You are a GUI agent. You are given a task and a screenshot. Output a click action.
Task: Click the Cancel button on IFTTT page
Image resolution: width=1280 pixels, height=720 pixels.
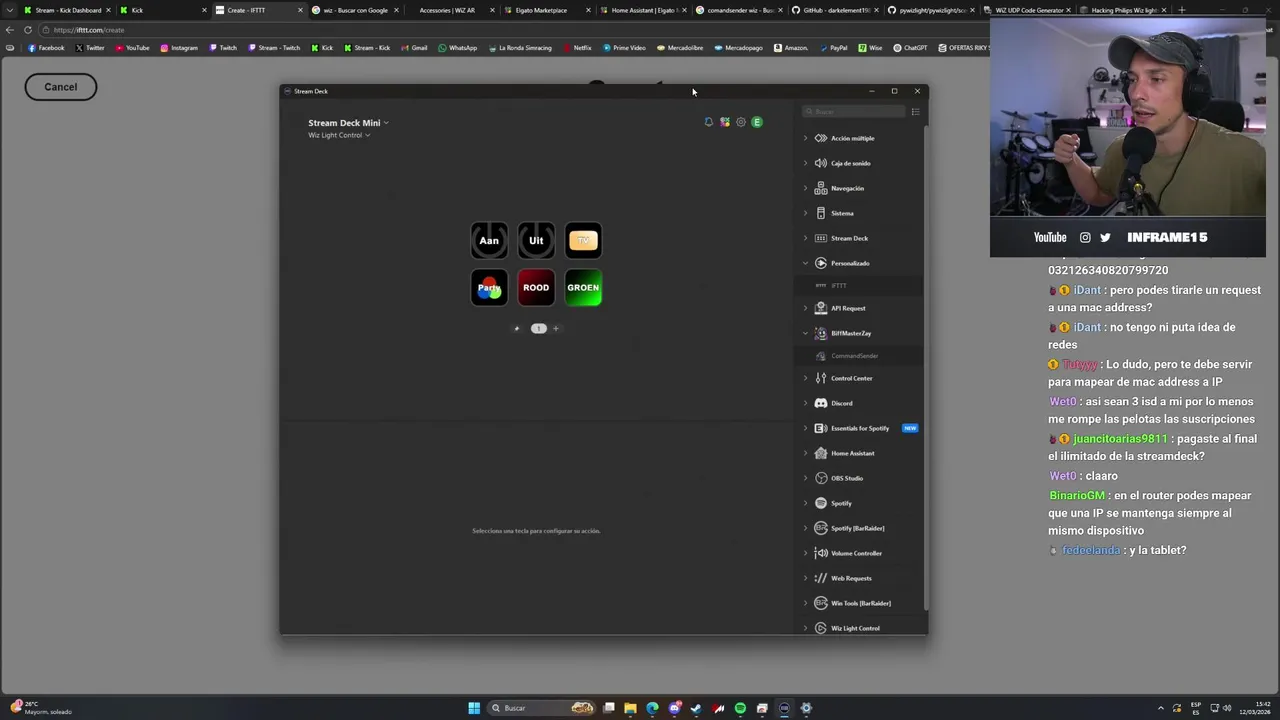tap(60, 87)
